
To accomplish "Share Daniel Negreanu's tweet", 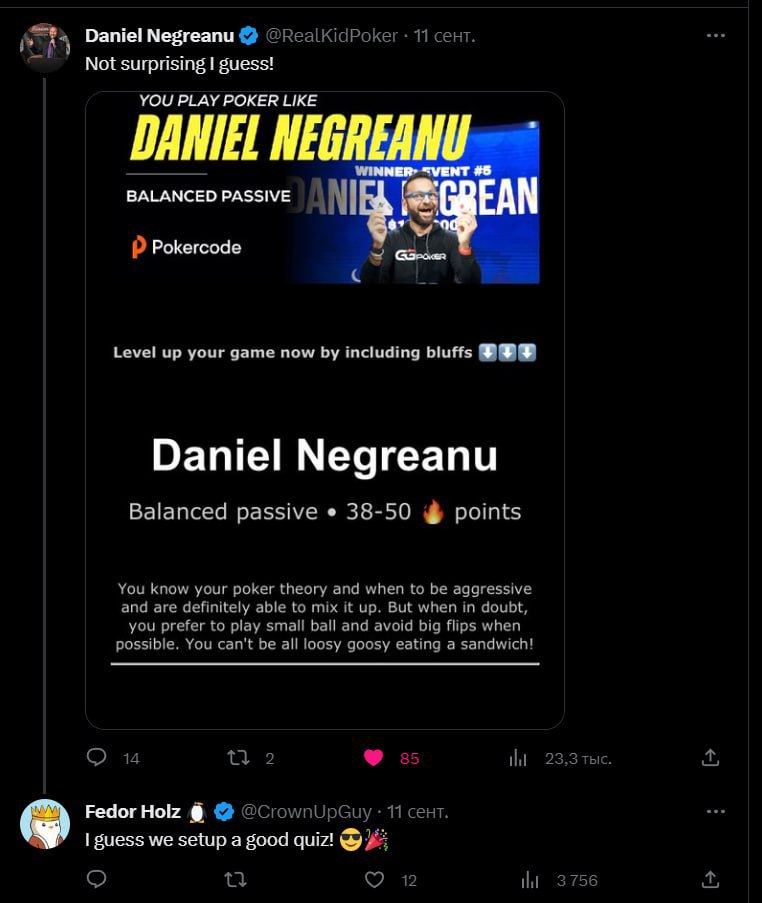I will pos(710,757).
